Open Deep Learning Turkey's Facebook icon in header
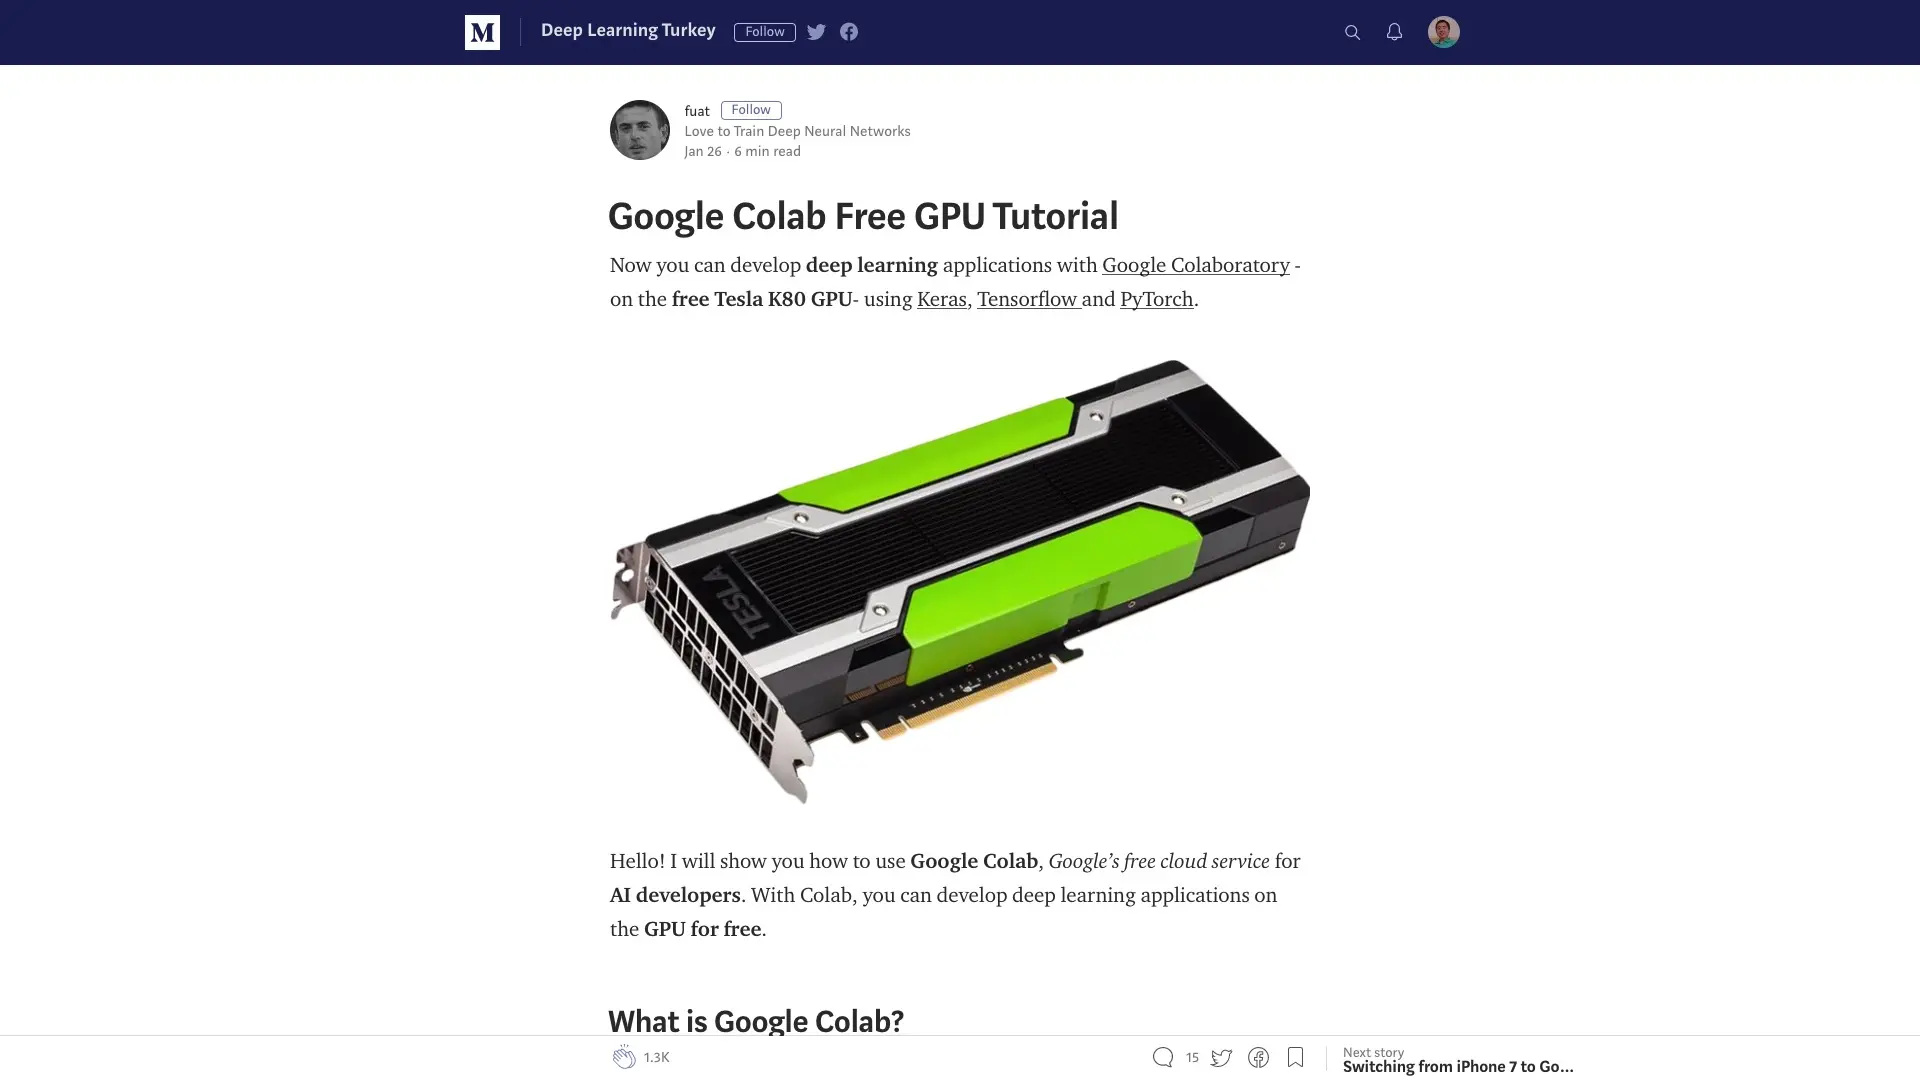This screenshot has height=1080, width=1920. 849,32
